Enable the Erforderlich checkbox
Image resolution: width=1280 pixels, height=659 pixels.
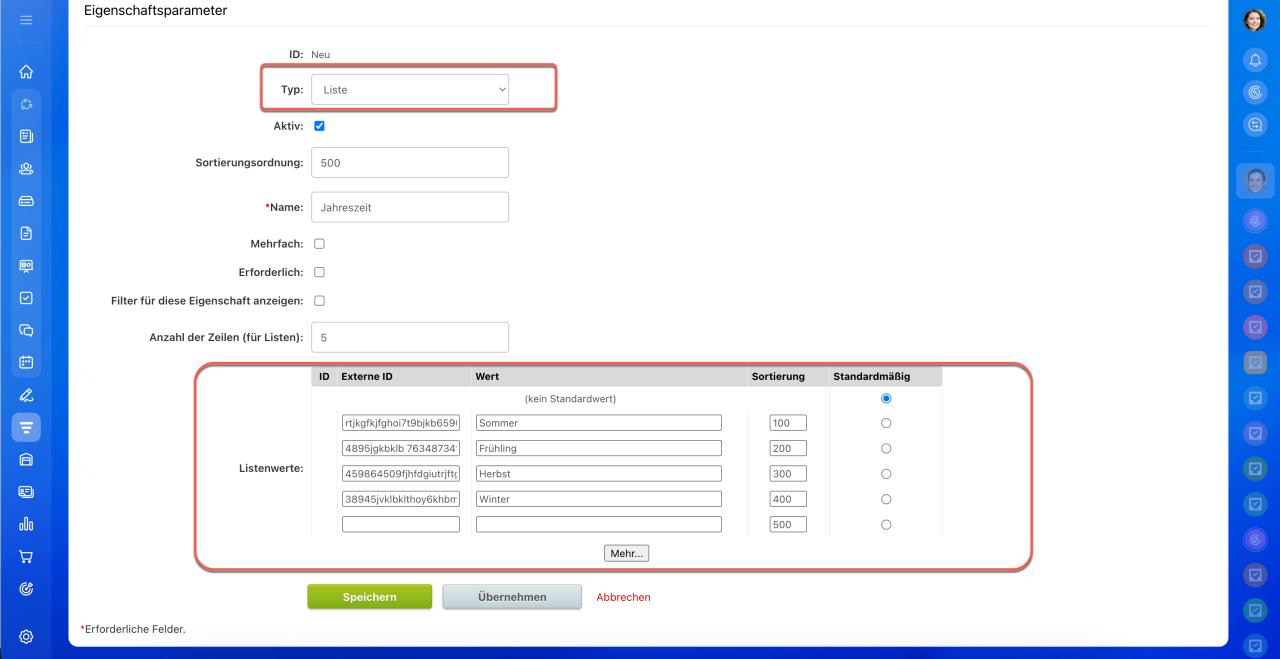click(319, 272)
